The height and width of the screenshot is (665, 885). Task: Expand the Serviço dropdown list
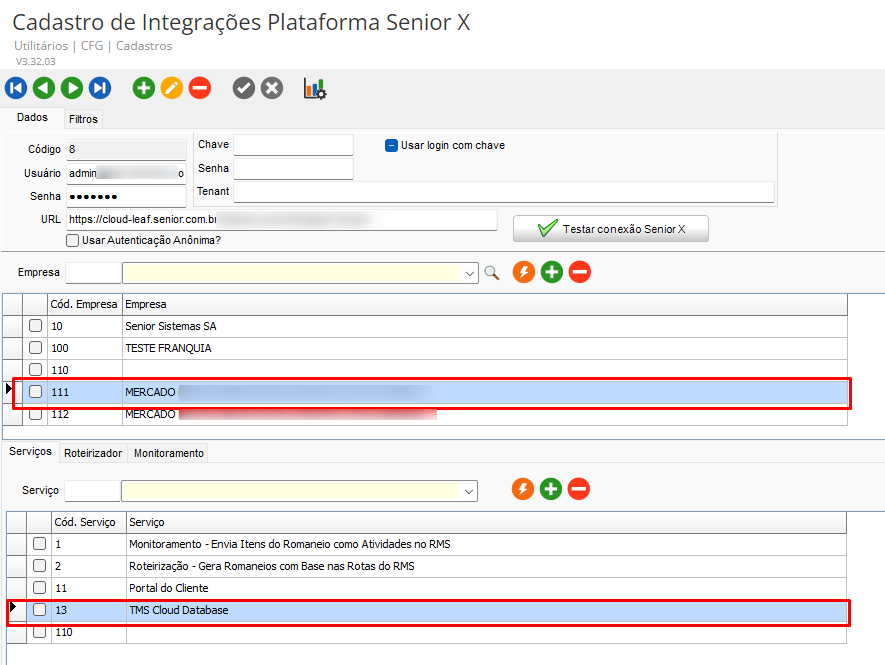[x=468, y=491]
